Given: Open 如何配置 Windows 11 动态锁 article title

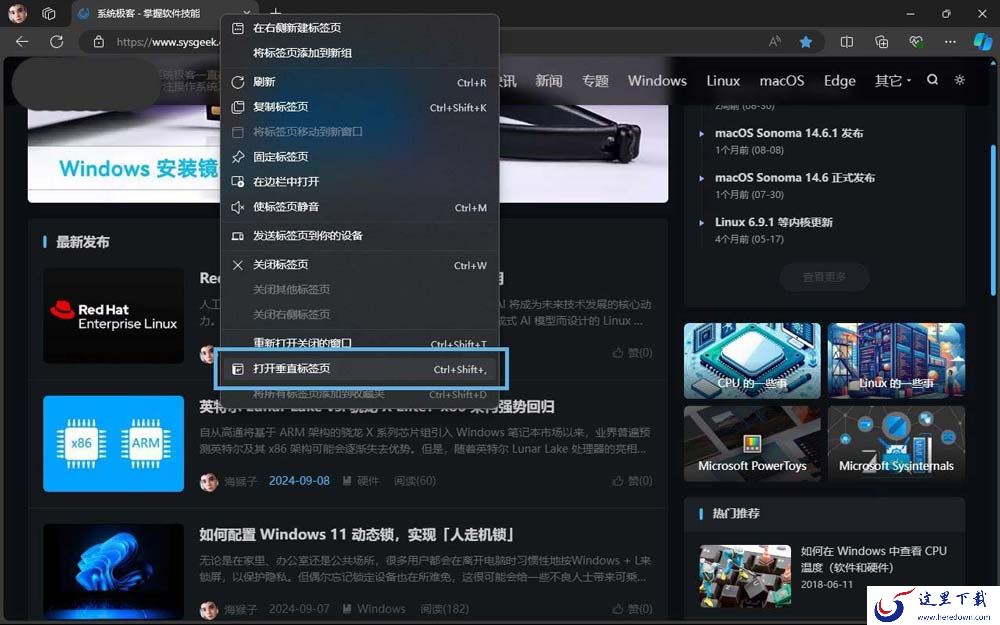Looking at the screenshot, I should click(357, 534).
